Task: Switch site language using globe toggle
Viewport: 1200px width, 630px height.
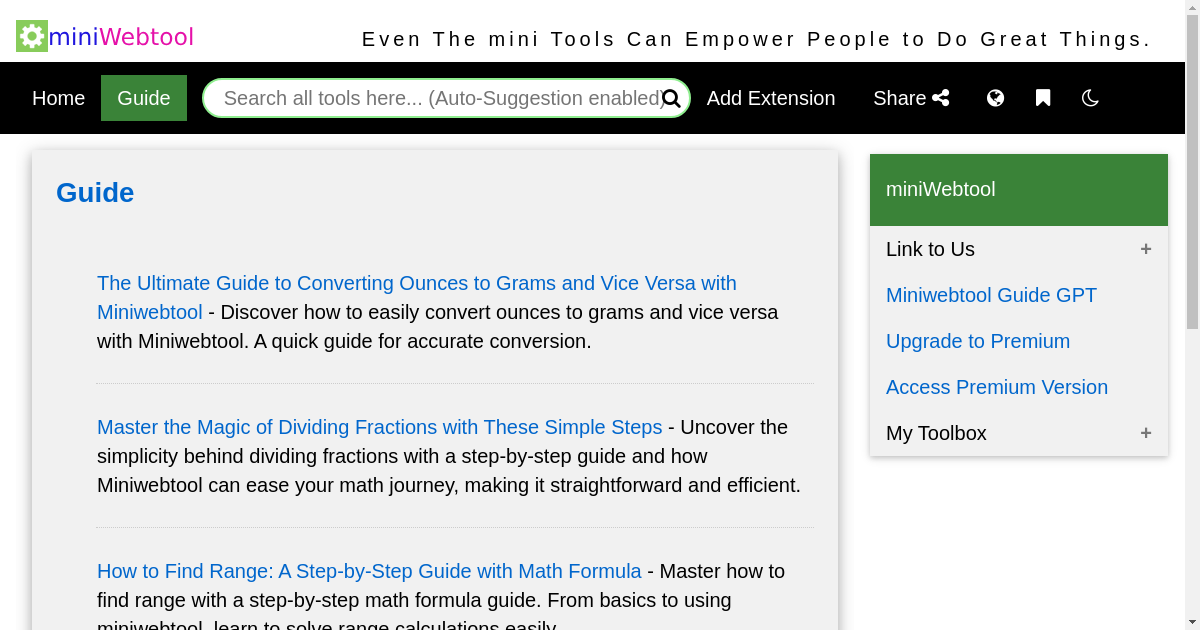Action: coord(995,98)
